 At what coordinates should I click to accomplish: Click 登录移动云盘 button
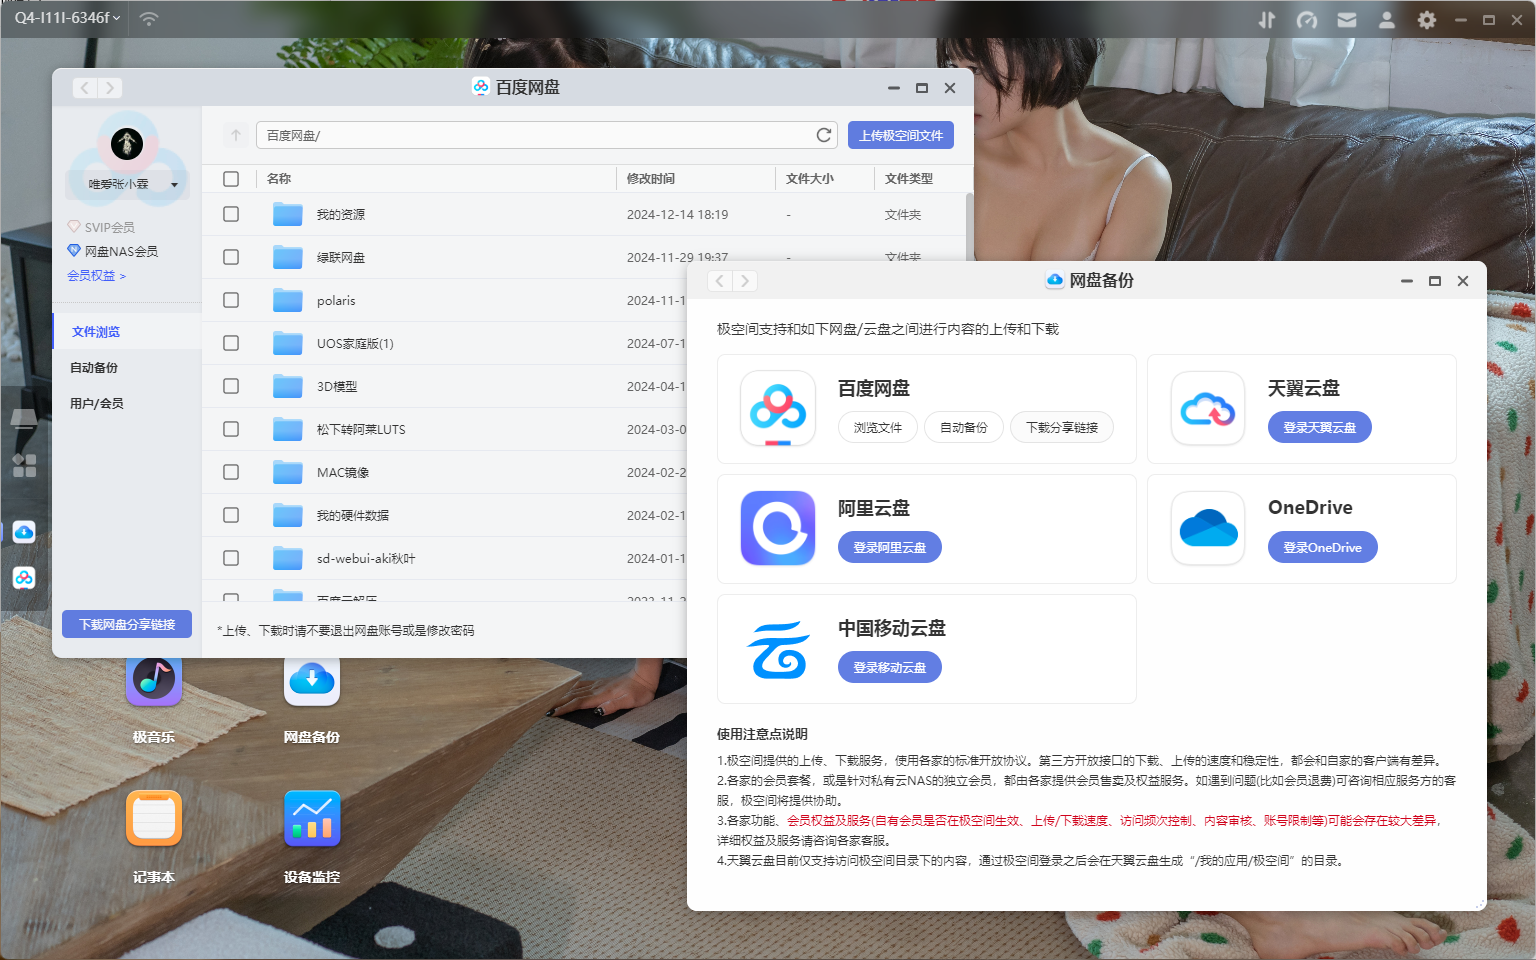pyautogui.click(x=890, y=667)
